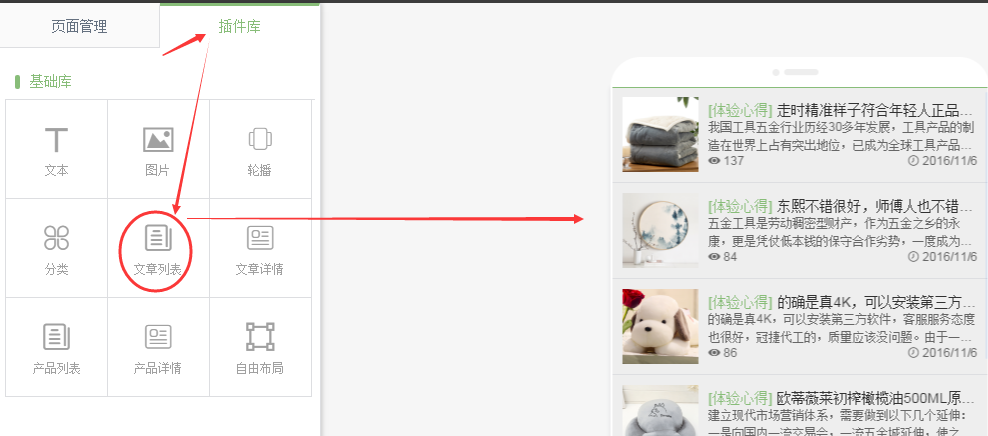Click the plush dog toy thumbnail

point(660,326)
